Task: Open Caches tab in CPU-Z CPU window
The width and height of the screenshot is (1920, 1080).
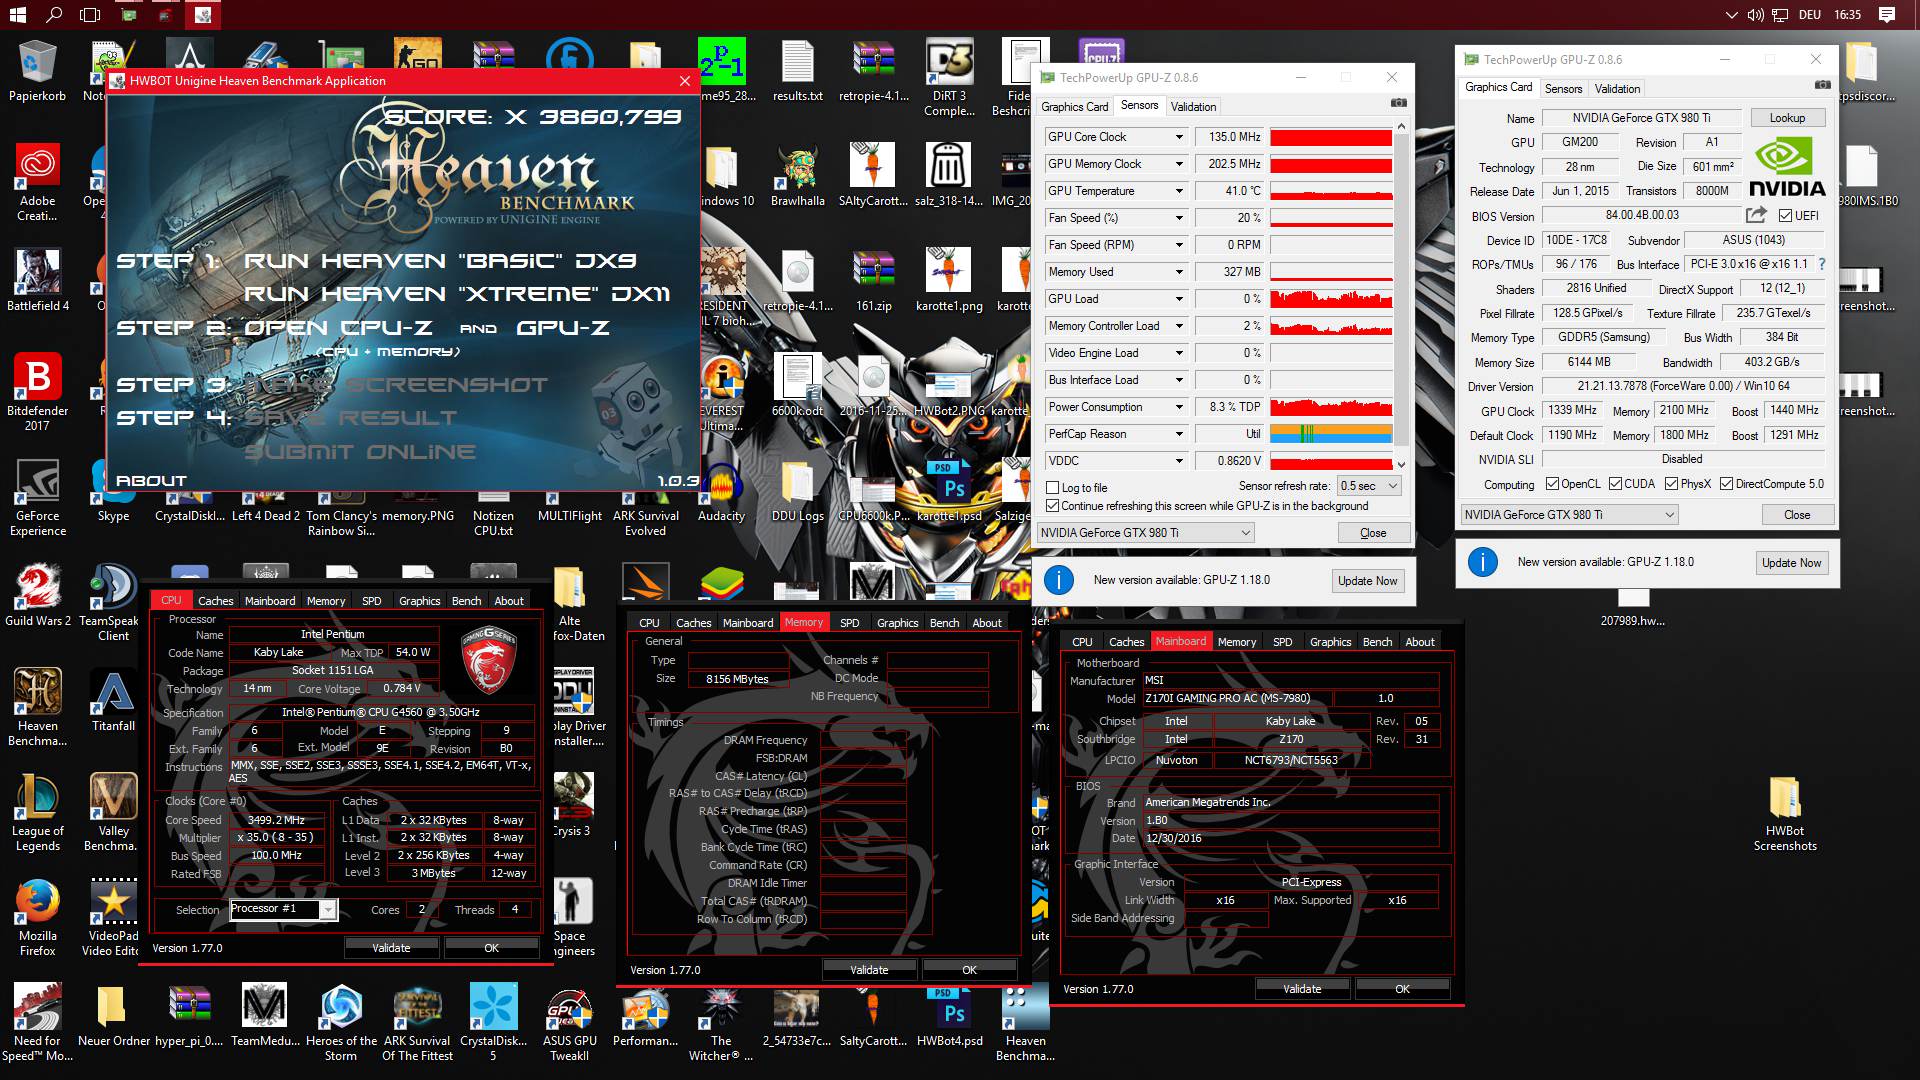Action: coord(215,601)
